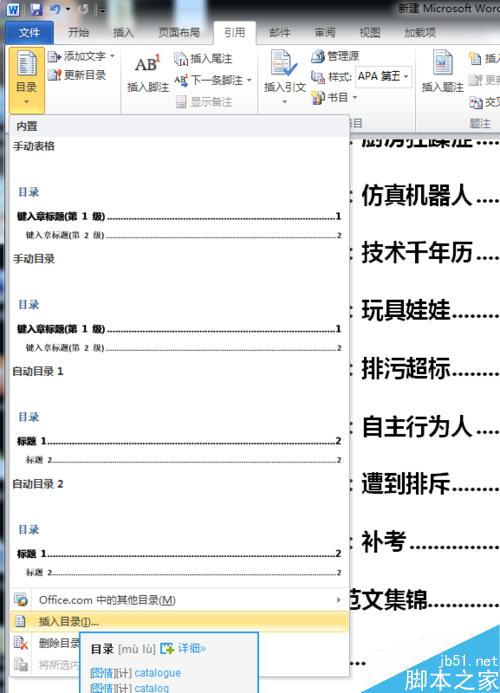The image size is (500, 693).
Task: Expand the 插入引文 dropdown arrow
Action: tap(285, 102)
